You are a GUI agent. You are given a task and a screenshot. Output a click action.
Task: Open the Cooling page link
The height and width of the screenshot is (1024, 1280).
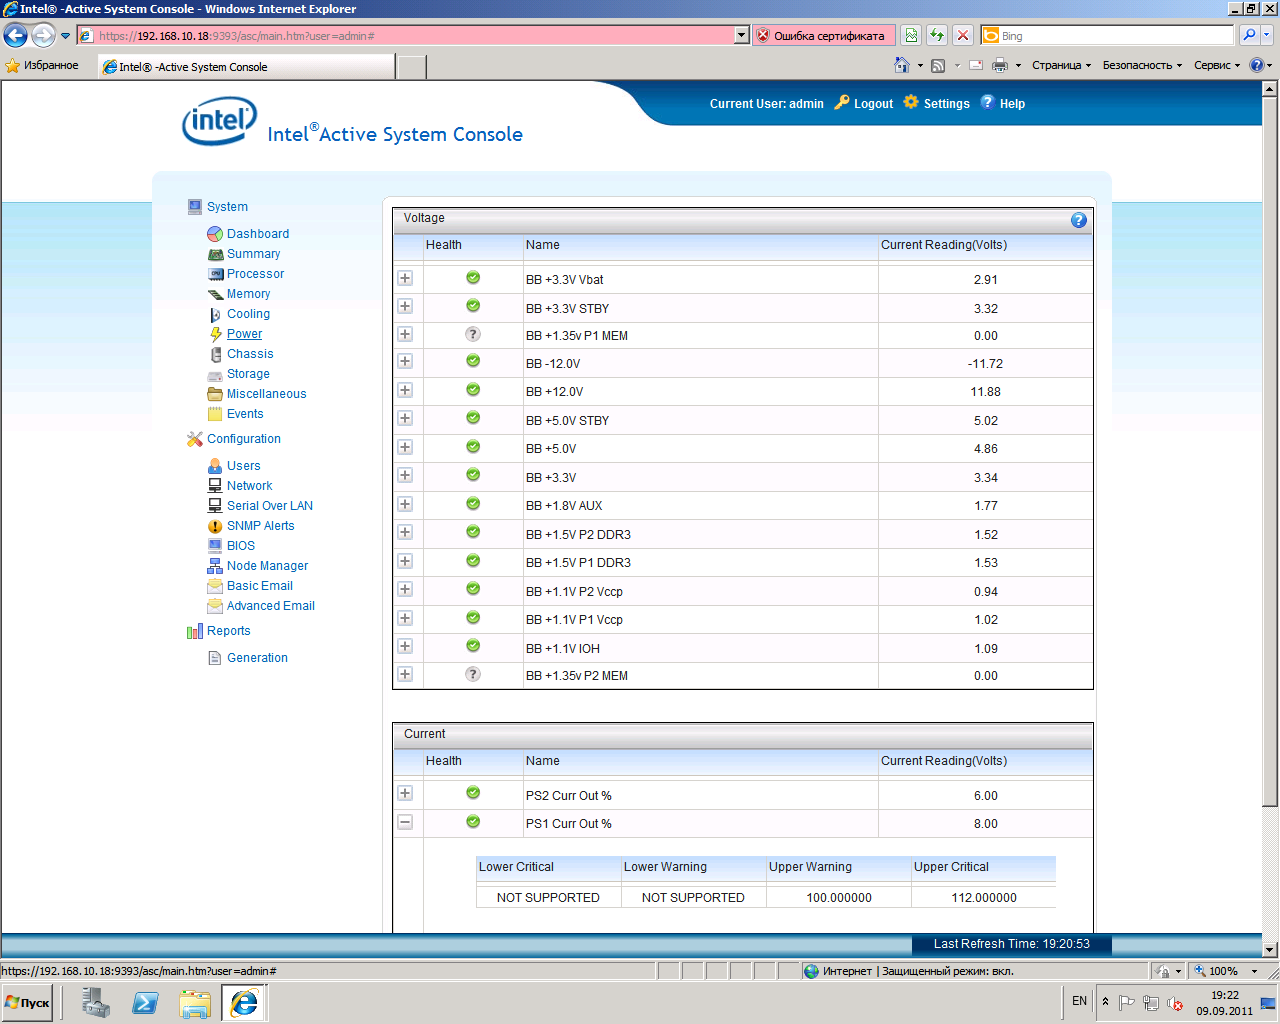point(248,314)
